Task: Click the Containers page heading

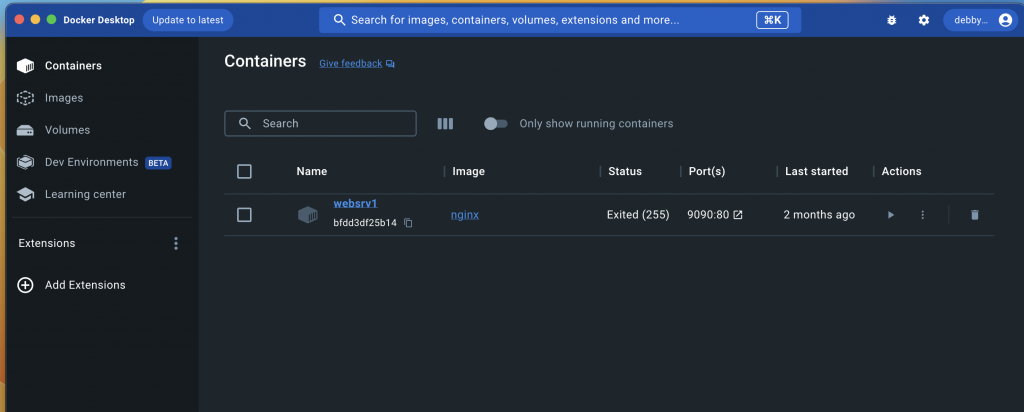Action: (265, 61)
